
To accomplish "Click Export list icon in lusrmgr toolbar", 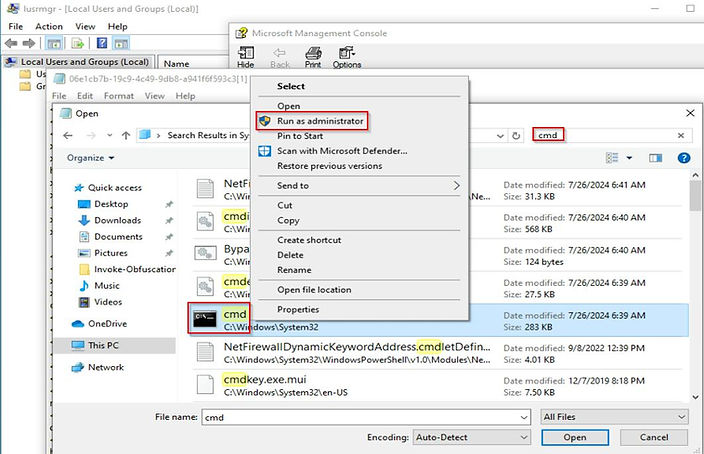I will point(78,44).
